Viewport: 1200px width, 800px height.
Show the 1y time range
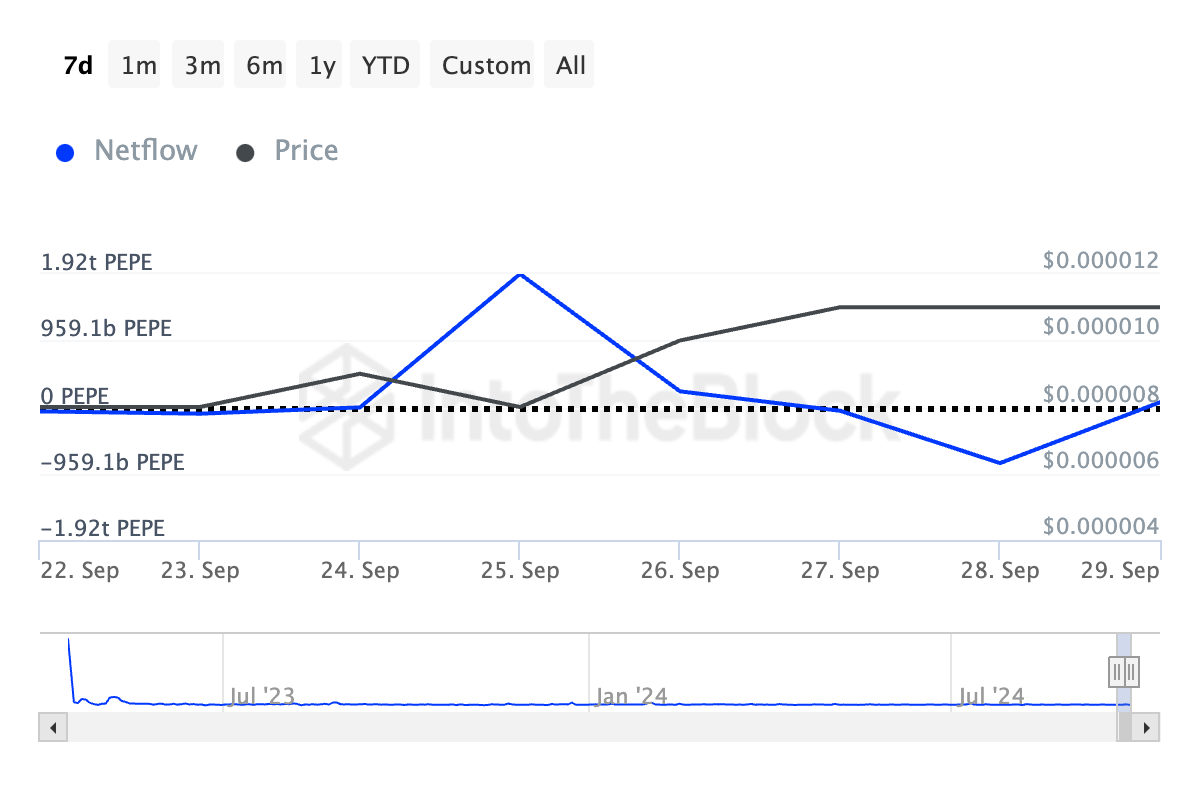322,66
